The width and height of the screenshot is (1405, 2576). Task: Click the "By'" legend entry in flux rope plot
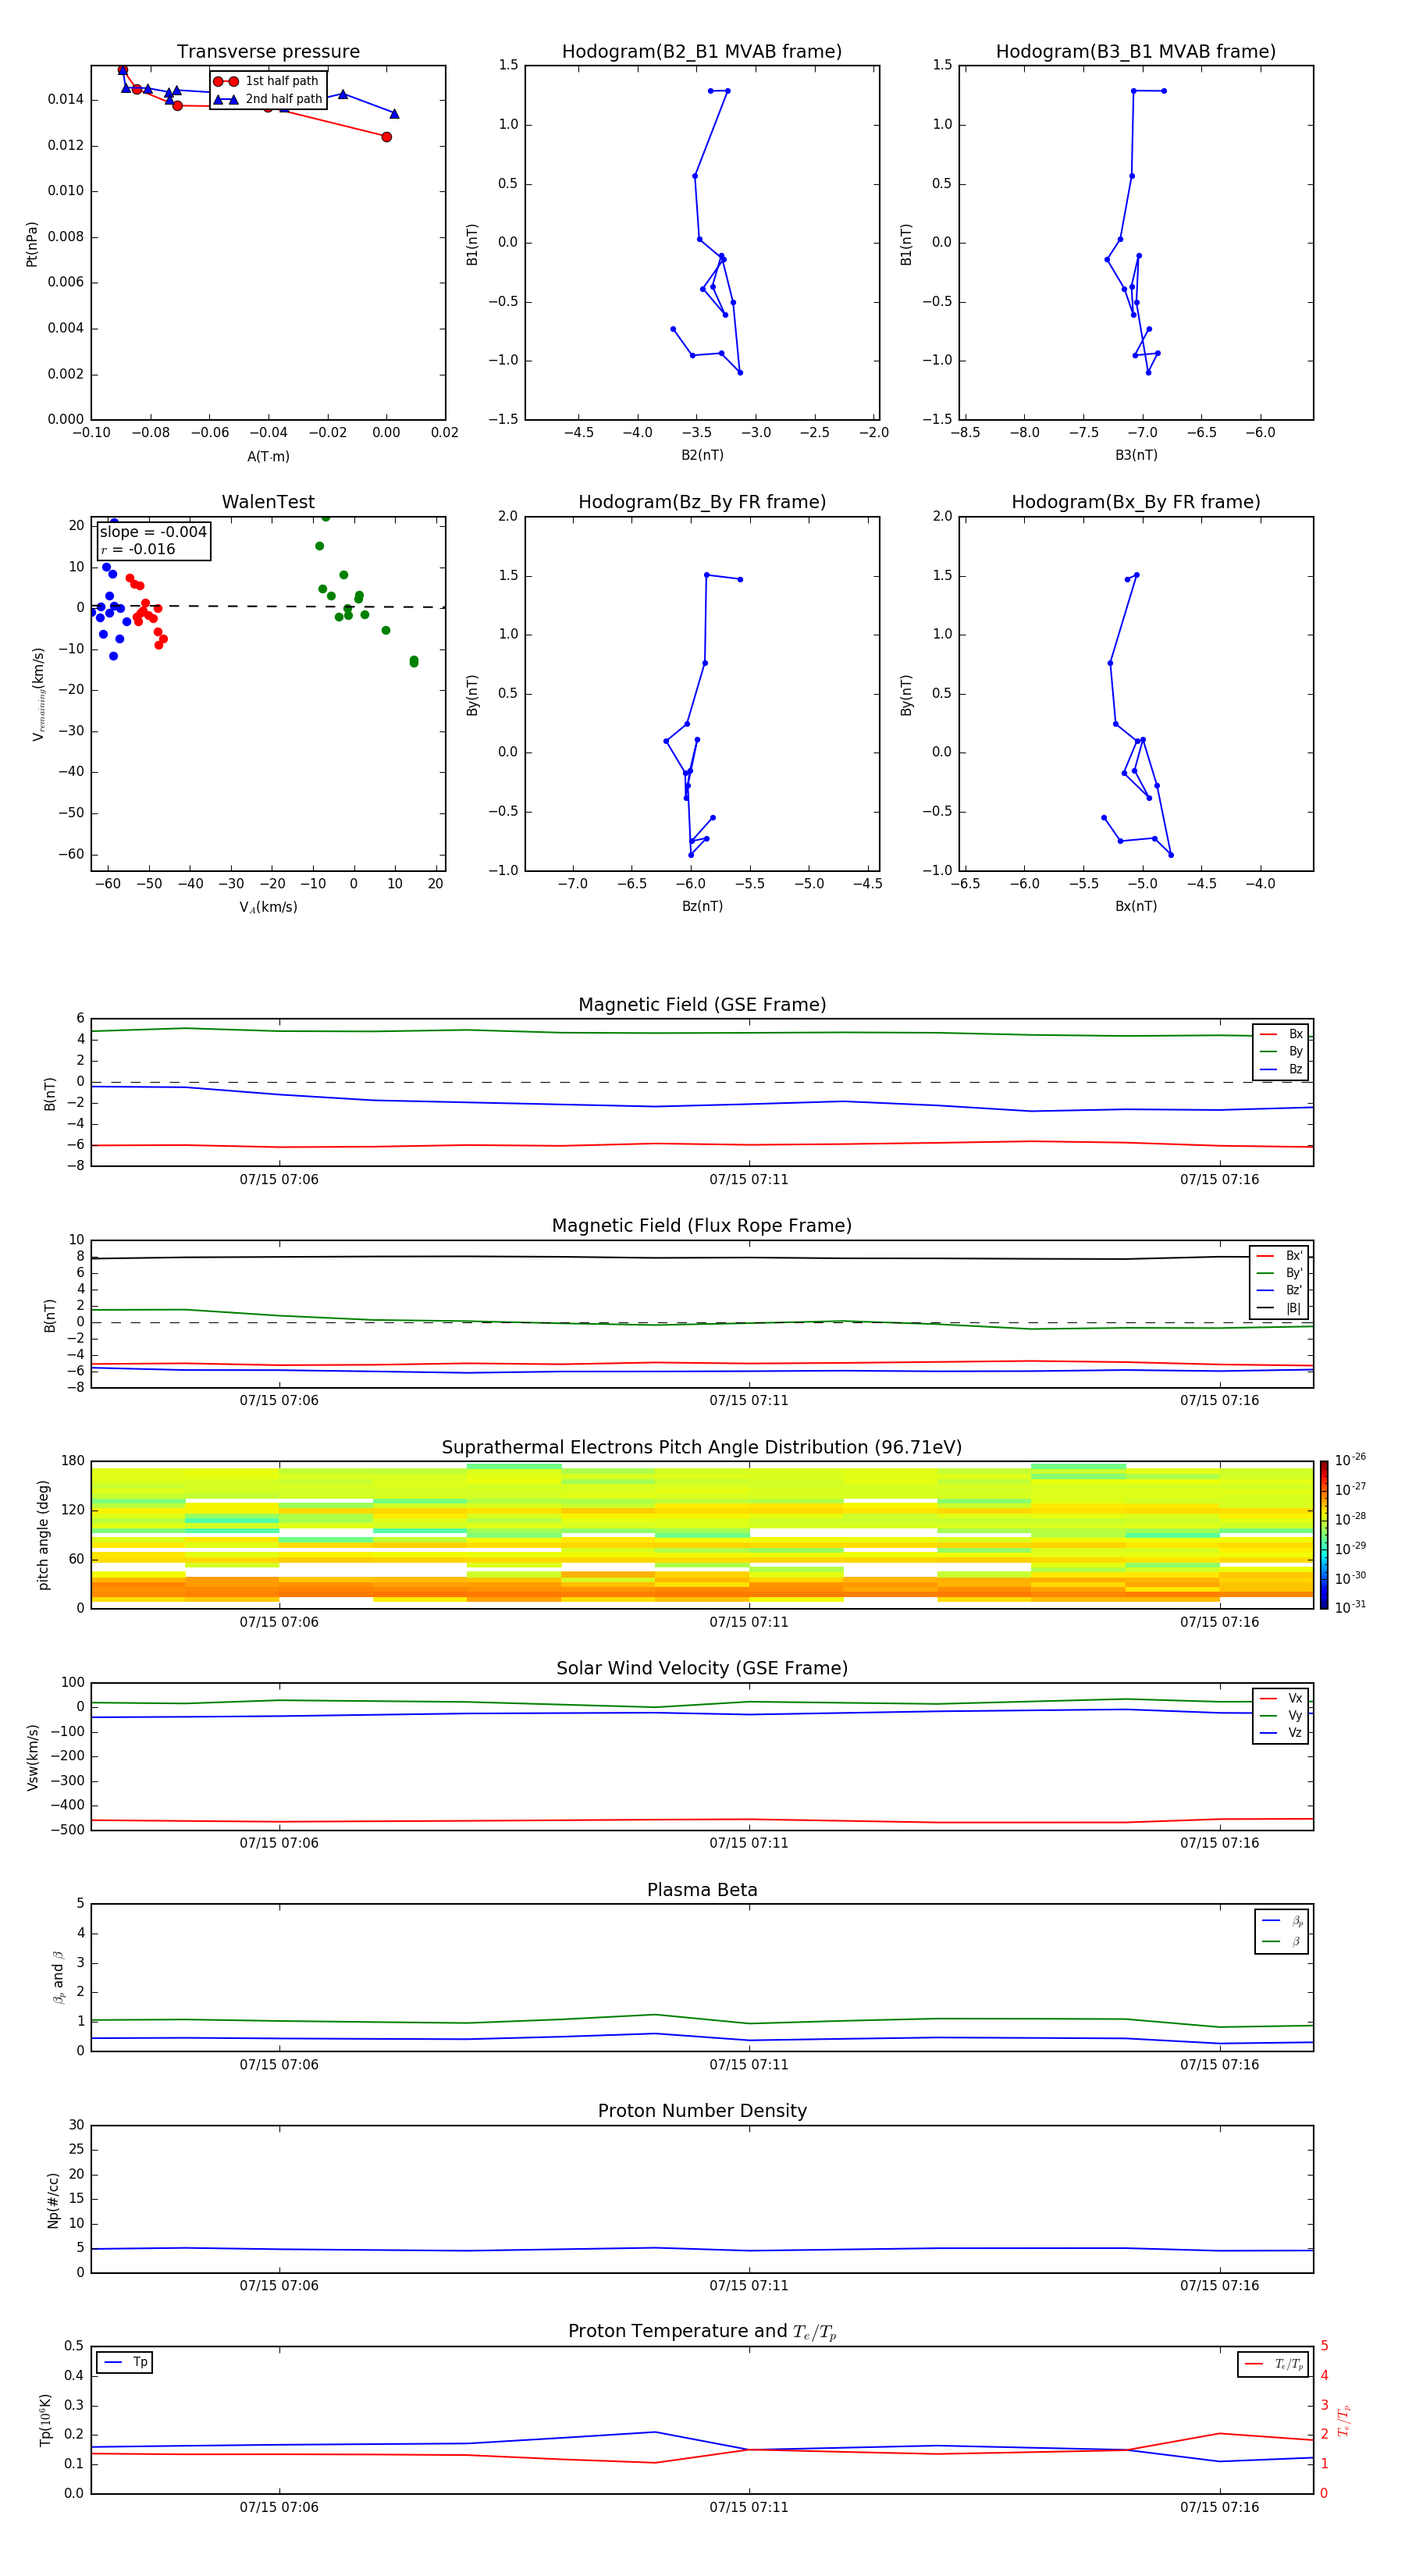tap(1279, 1273)
